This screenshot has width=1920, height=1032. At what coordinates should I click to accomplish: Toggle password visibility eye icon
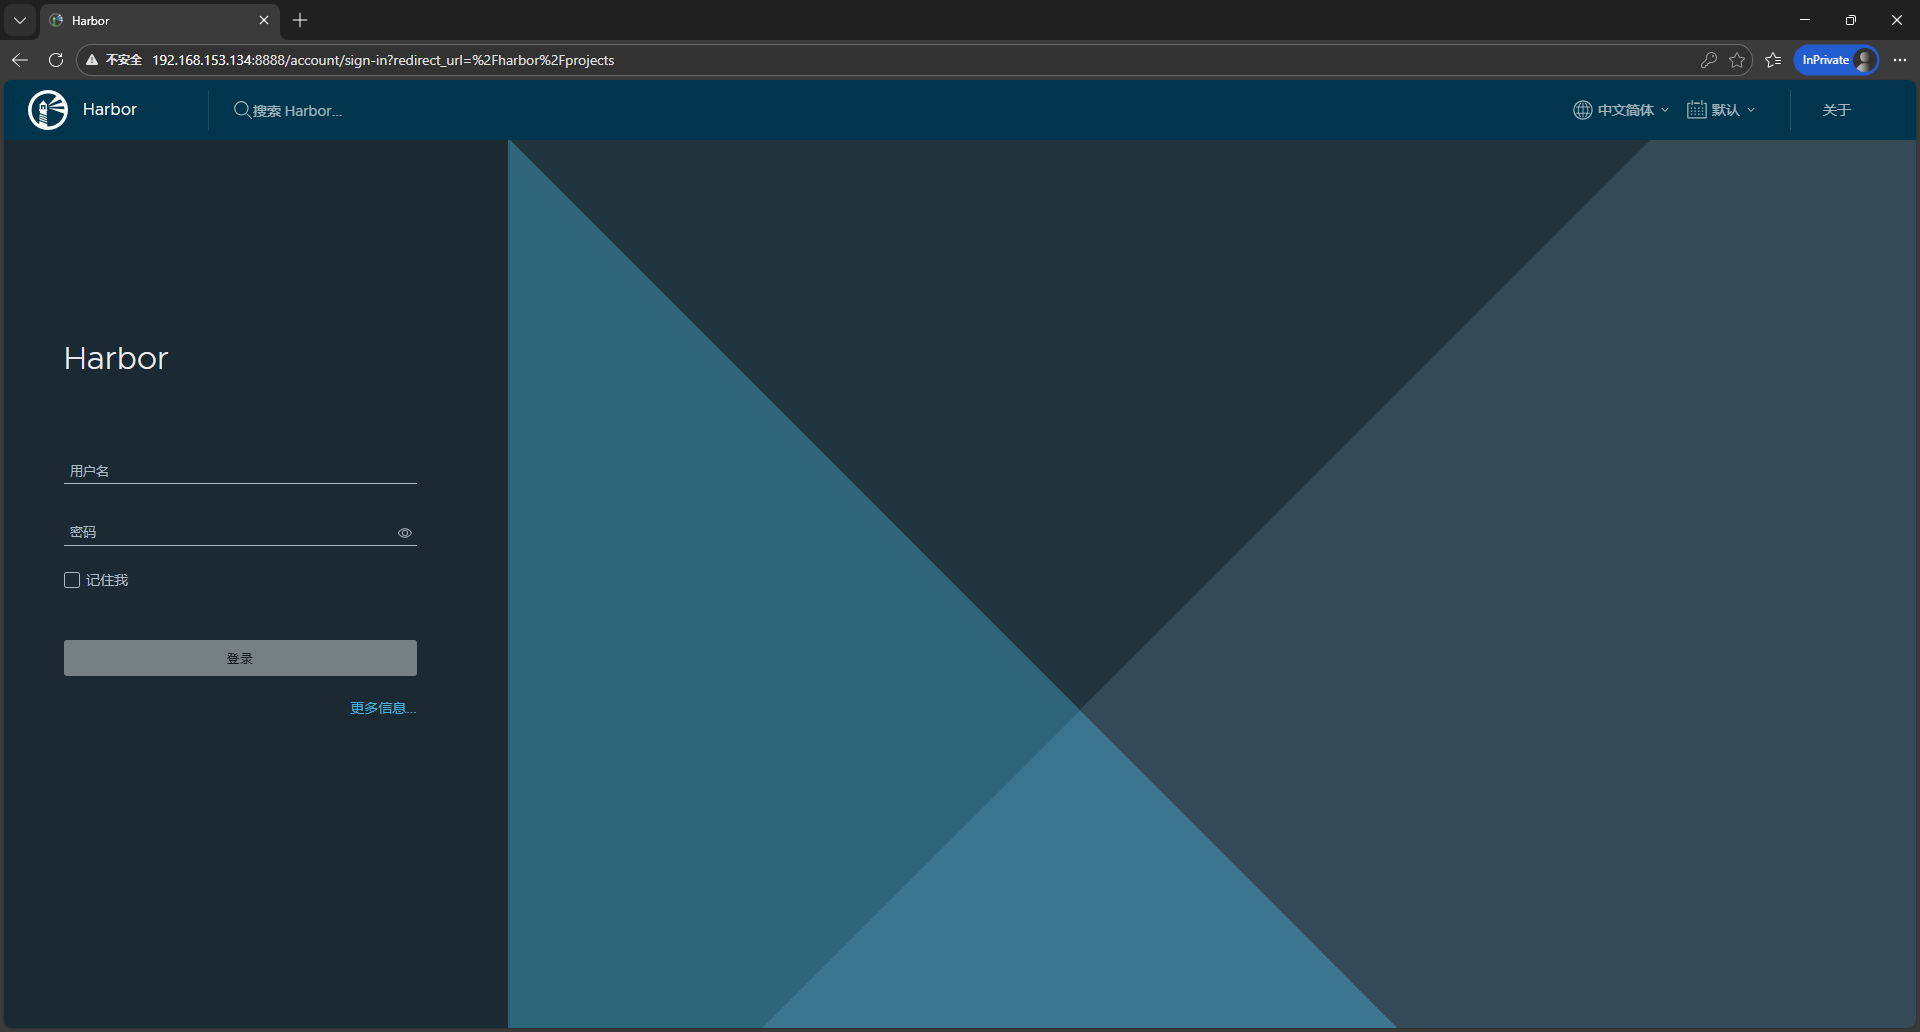[405, 533]
